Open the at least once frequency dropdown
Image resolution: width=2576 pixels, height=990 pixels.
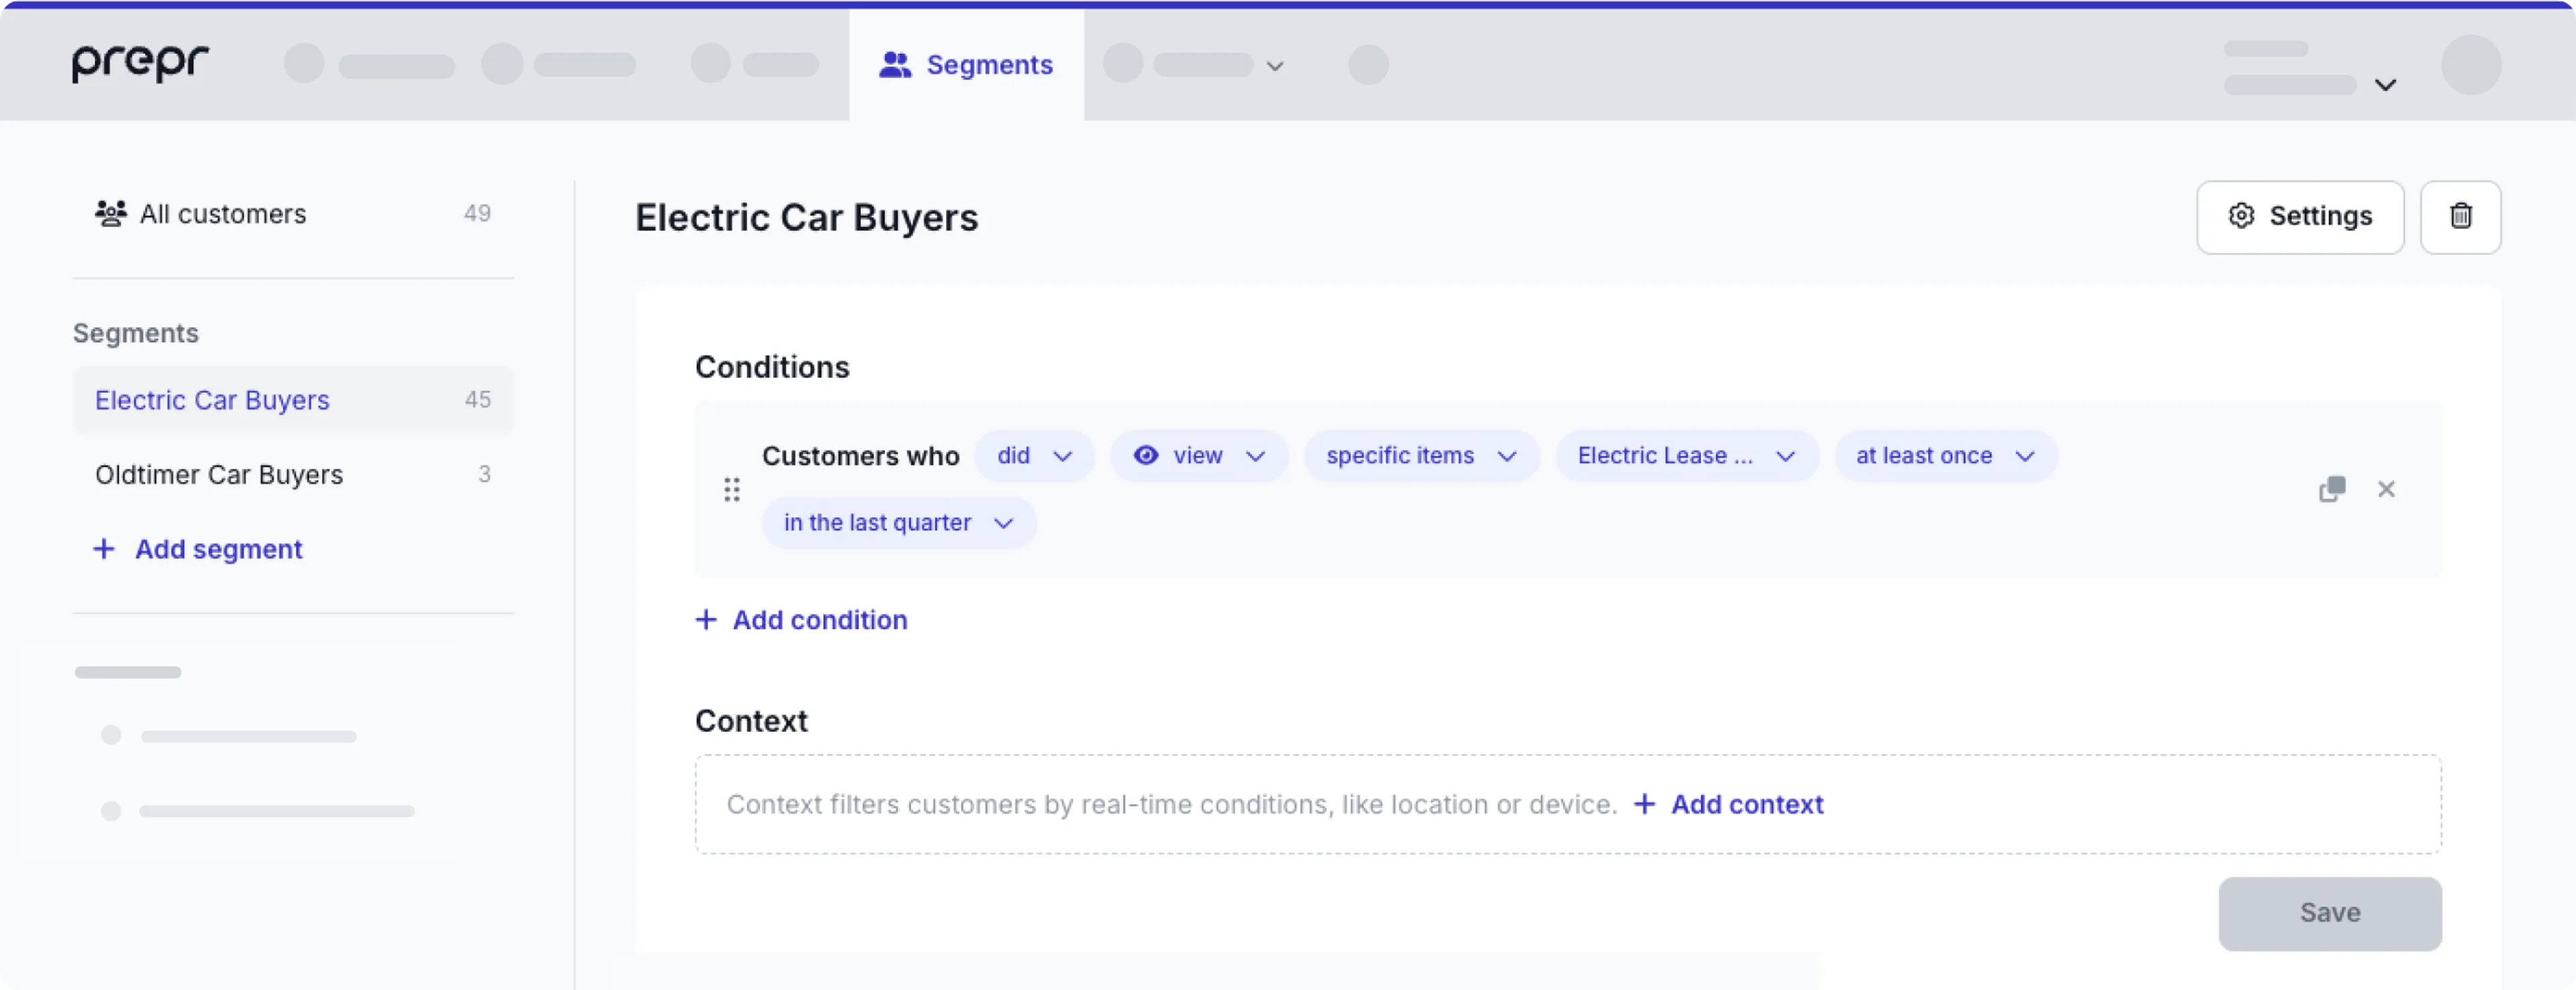pos(1944,455)
